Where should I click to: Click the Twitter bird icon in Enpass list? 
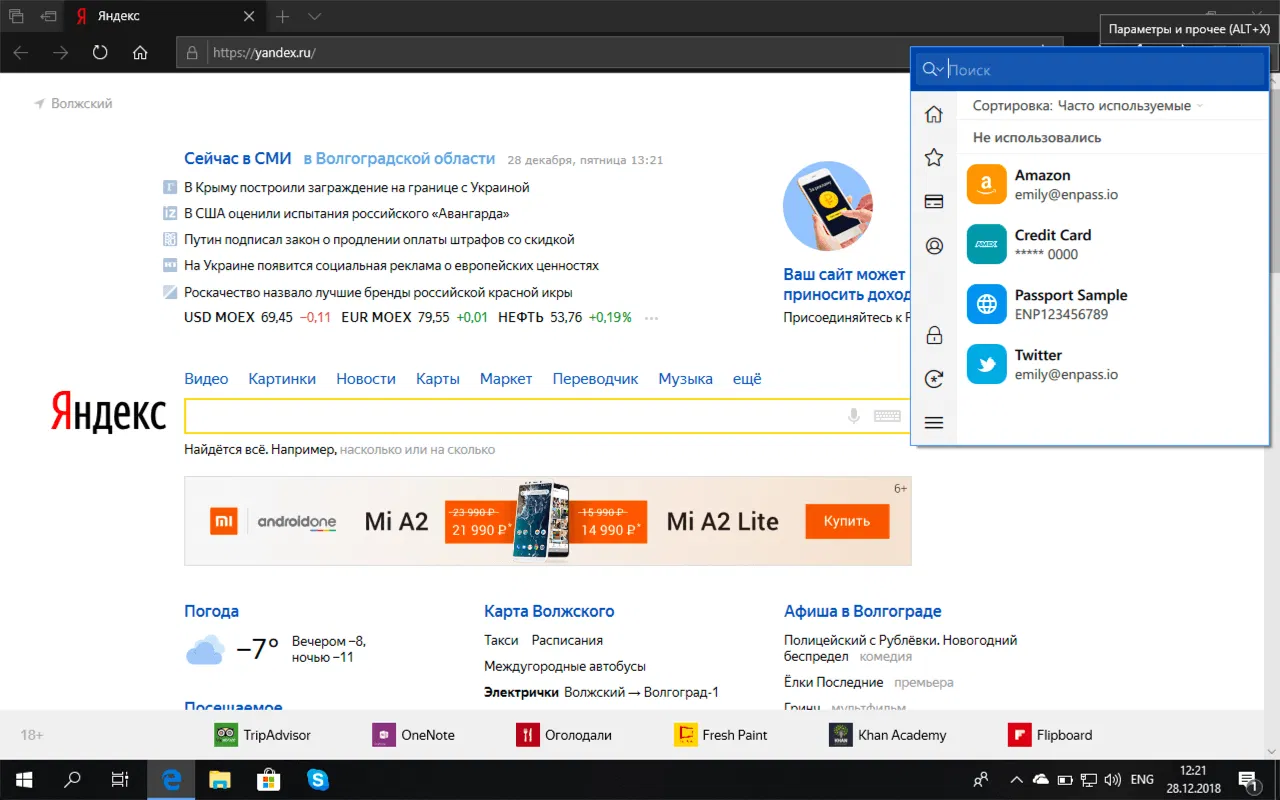pyautogui.click(x=986, y=364)
